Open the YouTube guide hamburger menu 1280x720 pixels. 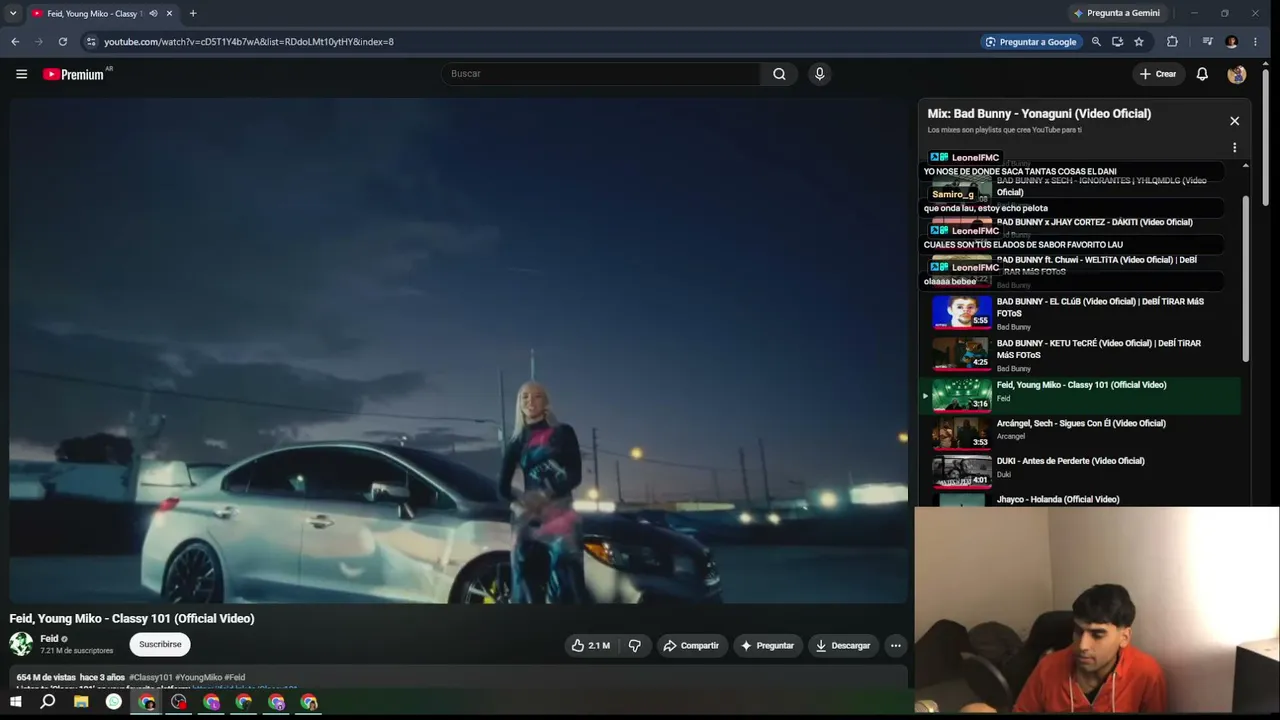point(21,74)
